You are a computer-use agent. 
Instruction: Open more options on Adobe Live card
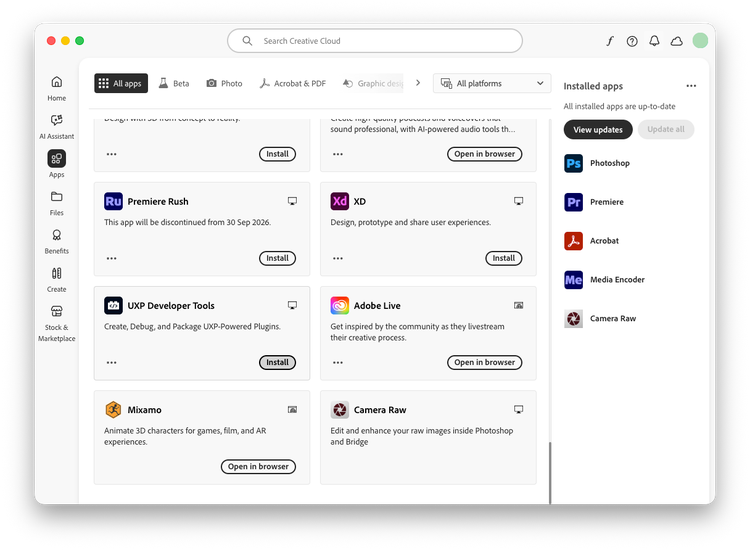tap(338, 363)
